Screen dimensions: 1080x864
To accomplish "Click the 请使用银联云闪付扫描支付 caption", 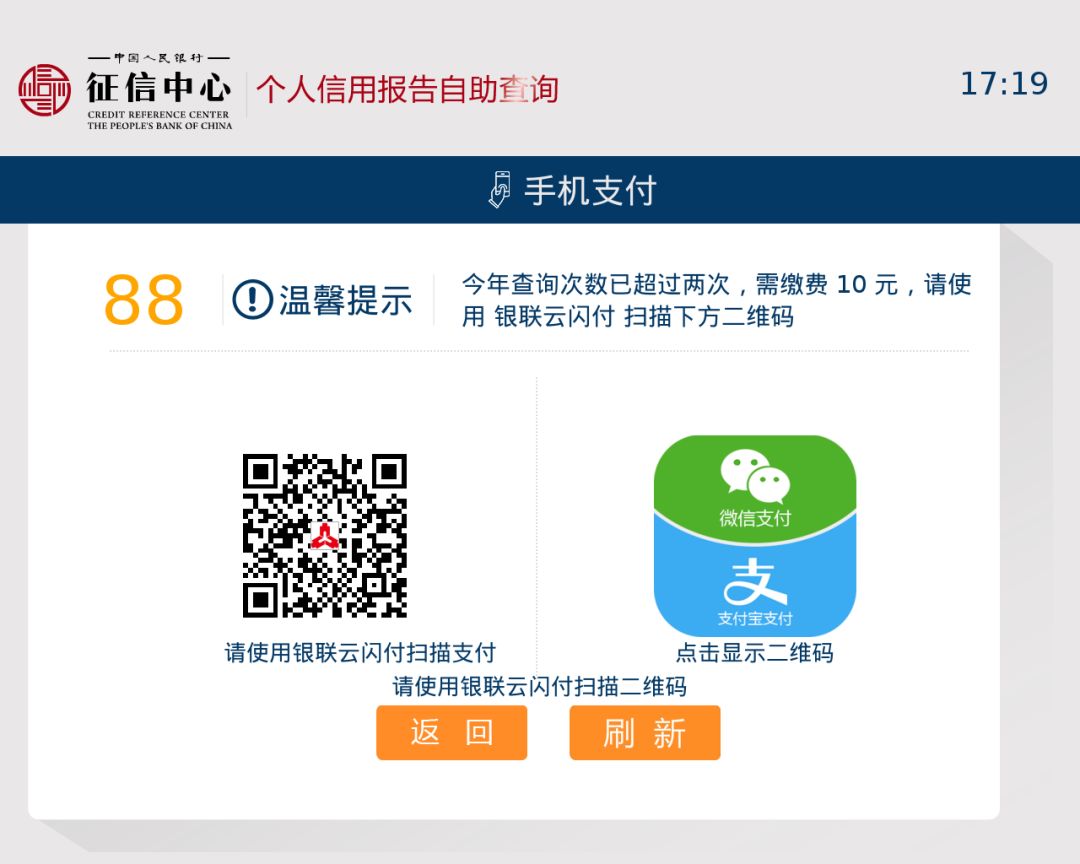I will coord(360,652).
